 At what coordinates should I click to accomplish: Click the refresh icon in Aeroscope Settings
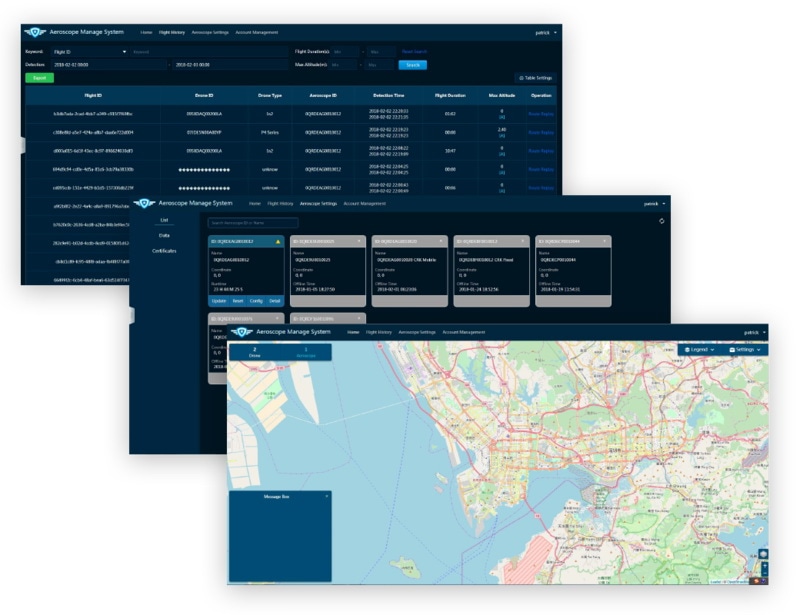[x=662, y=221]
